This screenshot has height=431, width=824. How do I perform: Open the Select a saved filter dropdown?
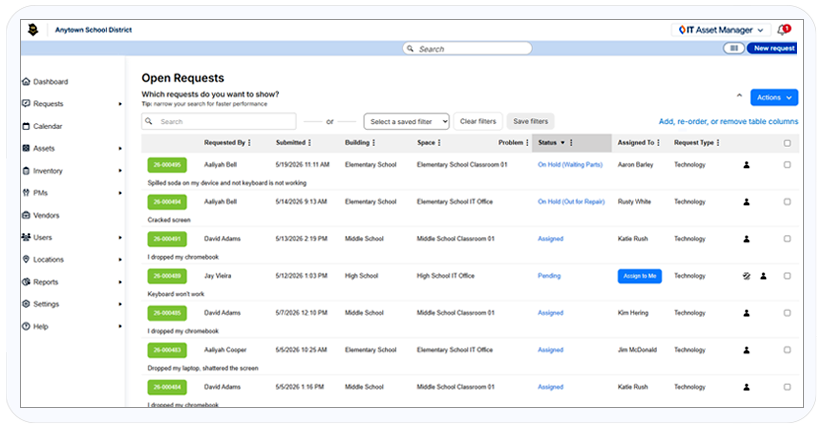407,121
